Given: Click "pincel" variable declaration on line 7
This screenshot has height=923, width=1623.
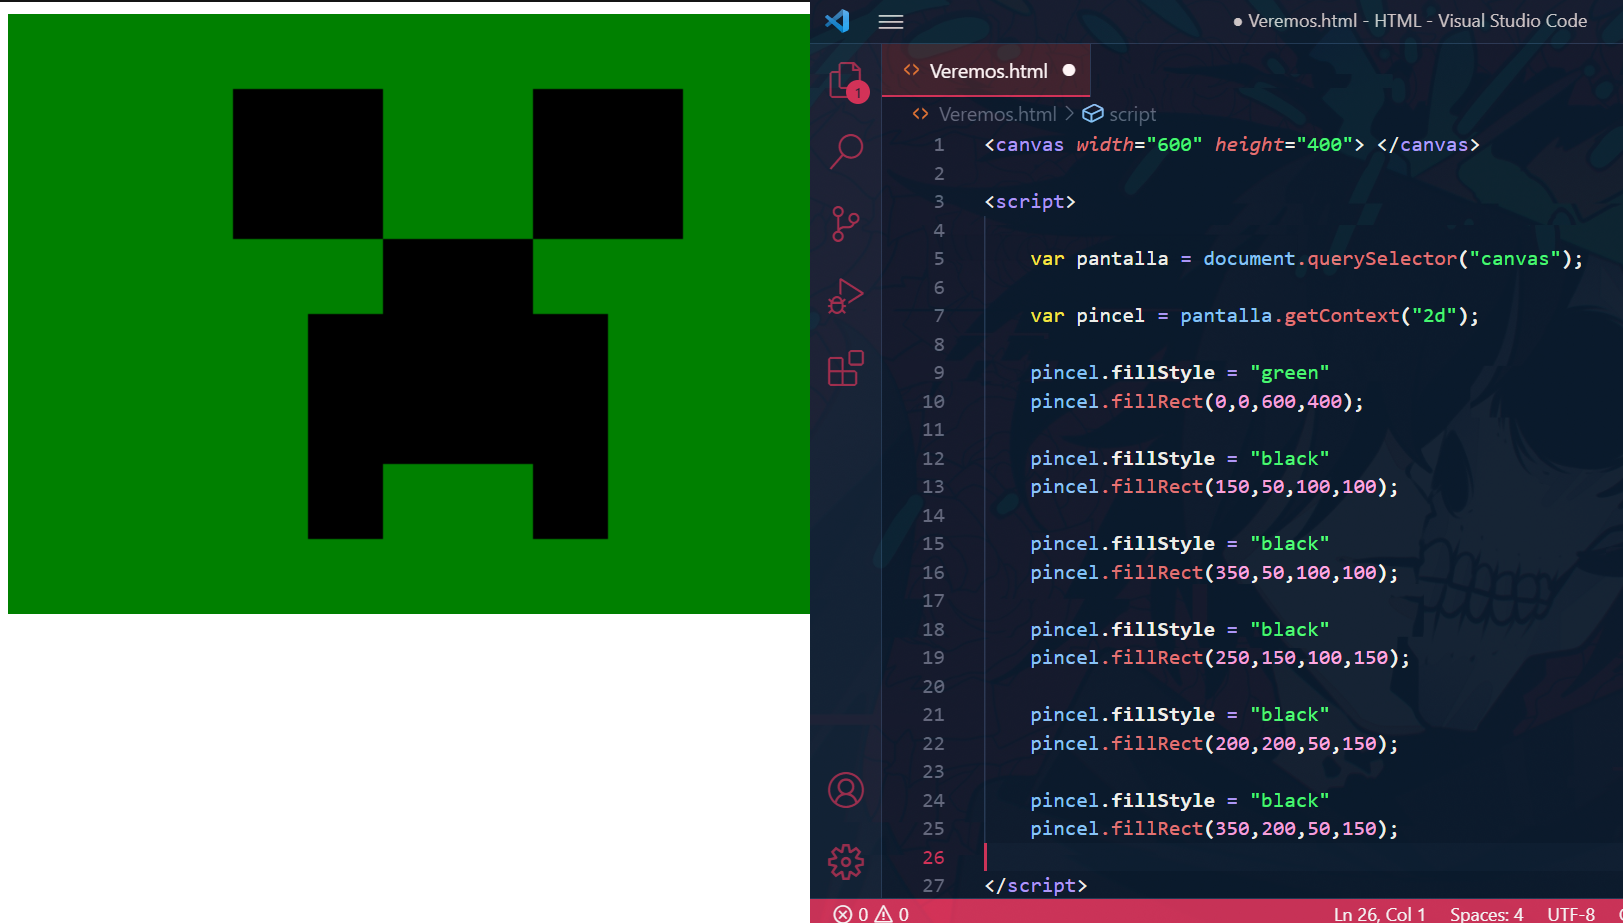Looking at the screenshot, I should coord(1110,316).
